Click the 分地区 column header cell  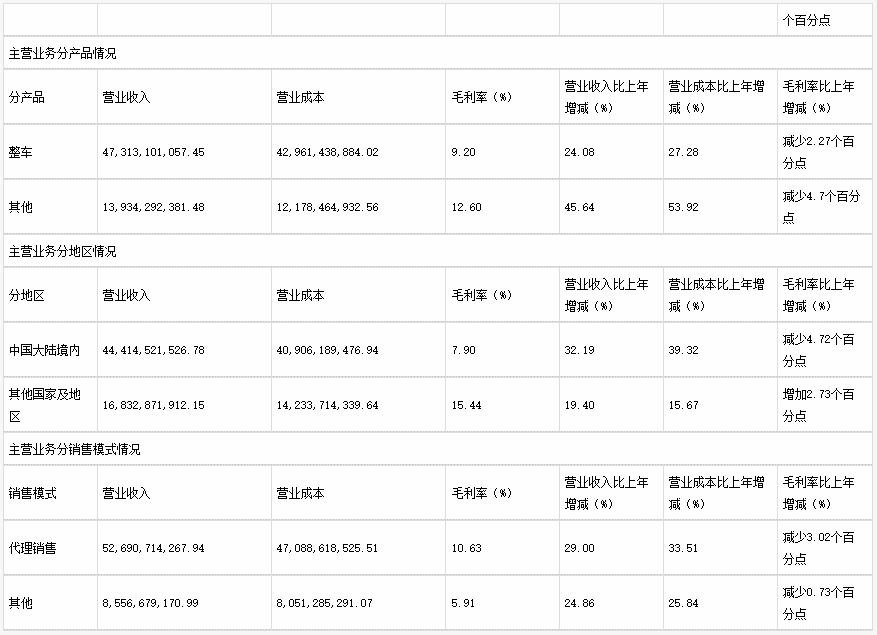[27, 295]
